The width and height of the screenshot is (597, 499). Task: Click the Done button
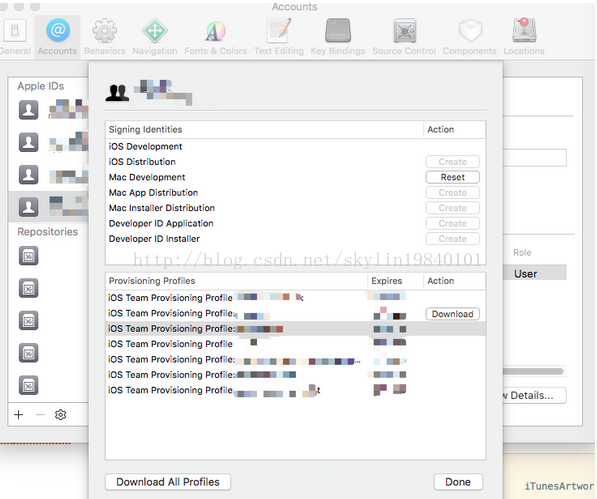(458, 482)
